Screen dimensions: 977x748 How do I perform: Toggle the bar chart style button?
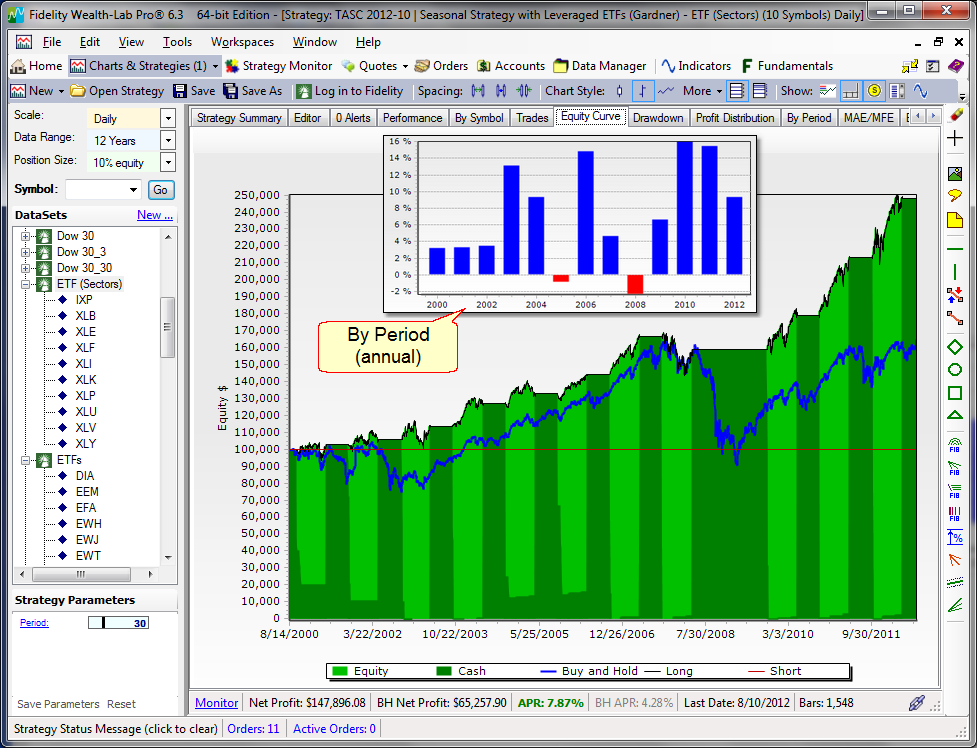coord(643,91)
